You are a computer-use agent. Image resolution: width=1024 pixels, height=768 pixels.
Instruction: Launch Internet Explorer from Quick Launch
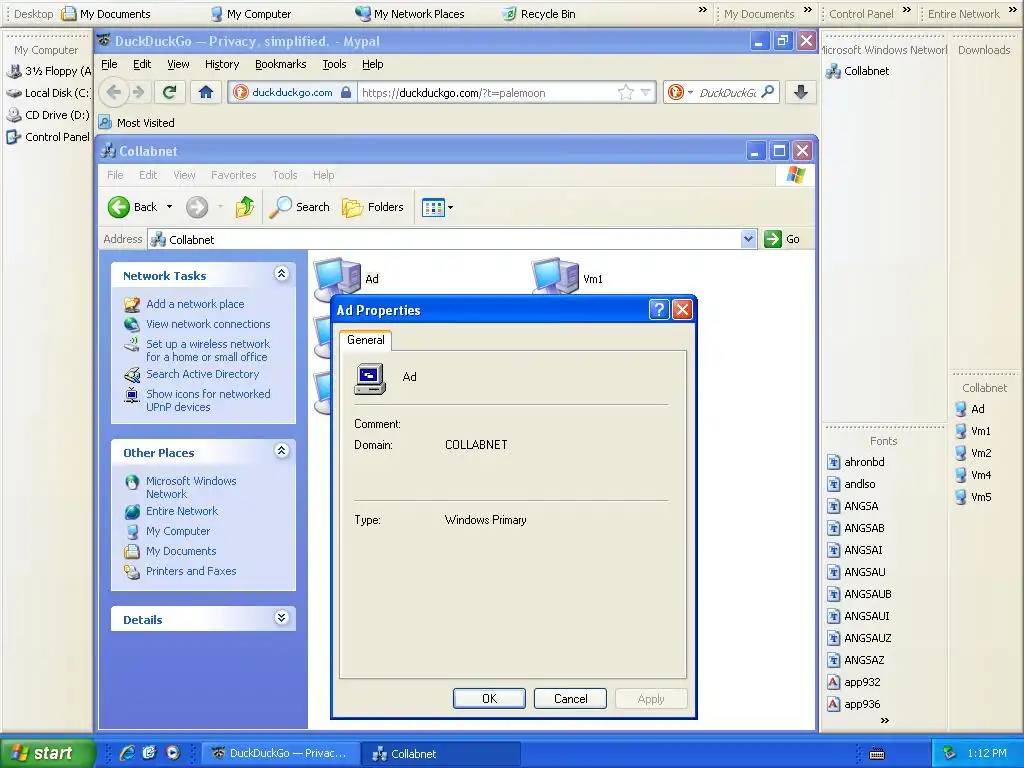pos(127,753)
